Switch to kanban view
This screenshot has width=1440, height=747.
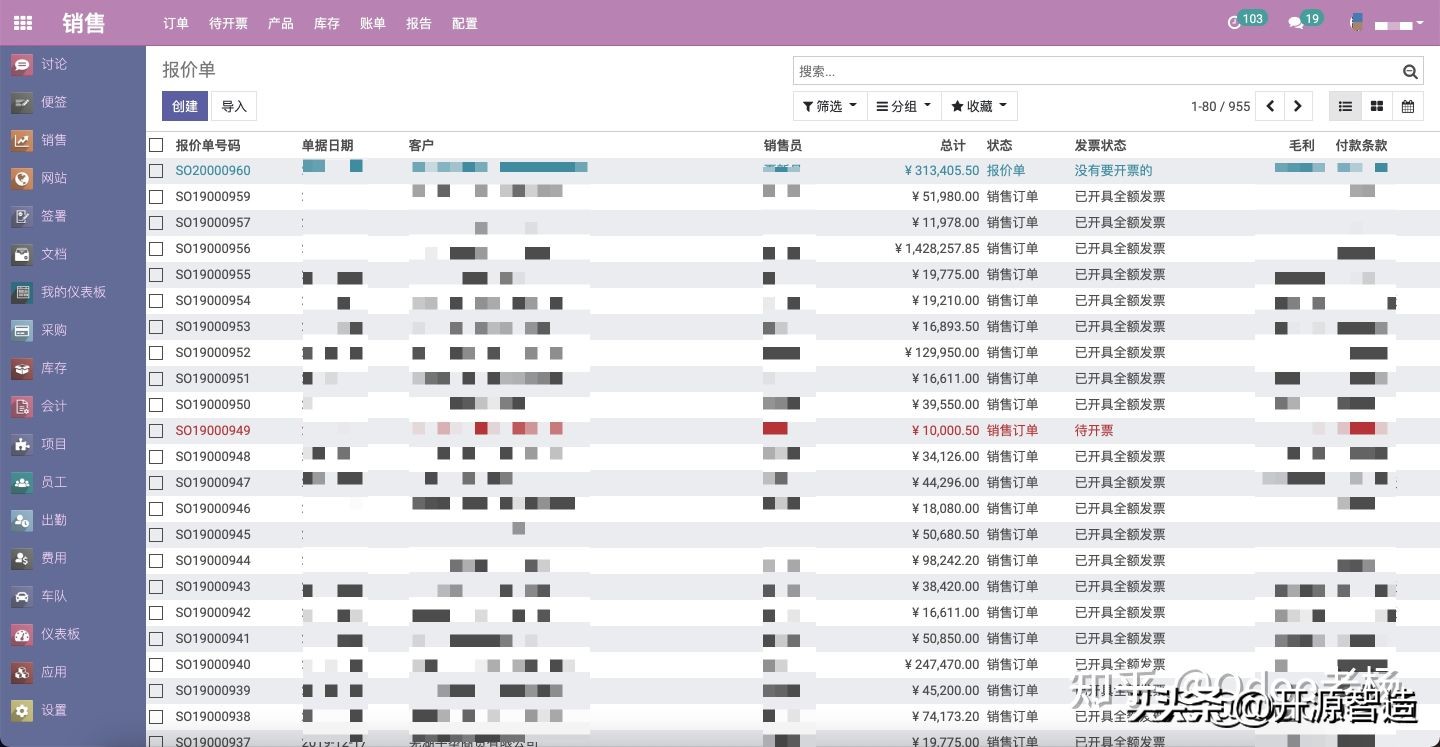click(1377, 106)
